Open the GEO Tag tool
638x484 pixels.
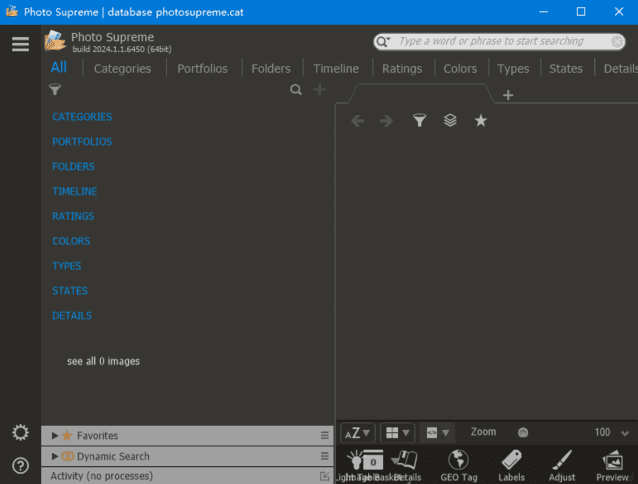[x=459, y=465]
